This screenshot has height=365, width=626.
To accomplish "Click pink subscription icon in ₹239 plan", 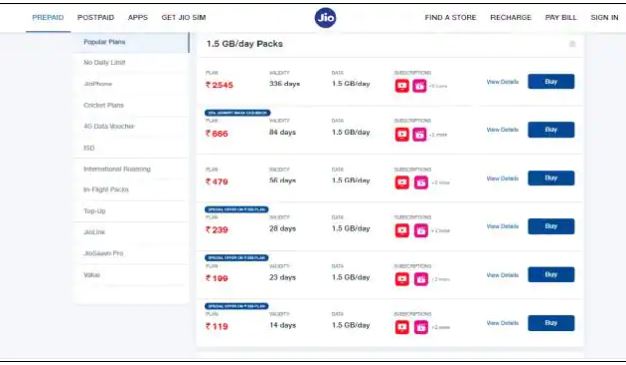I will pyautogui.click(x=420, y=230).
